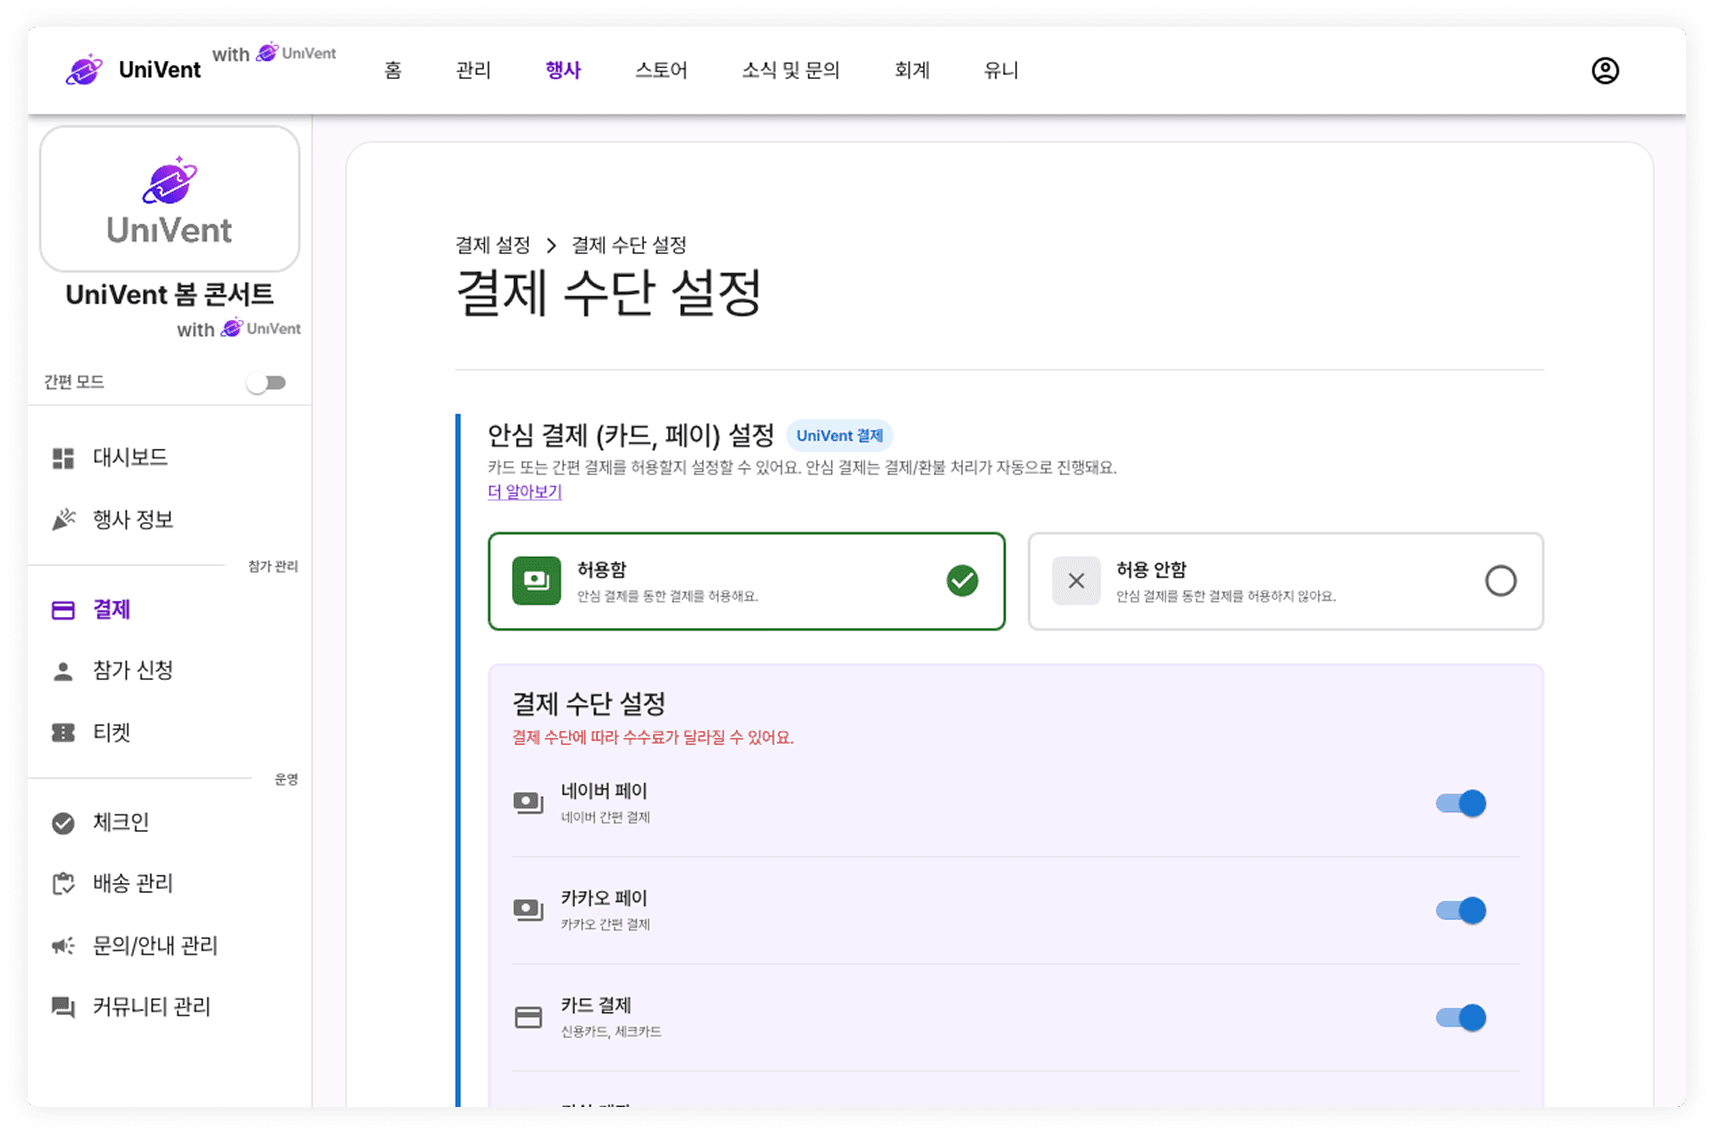This screenshot has width=1713, height=1134.
Task: Click the 카카오 페이 payment icon
Action: pos(528,910)
